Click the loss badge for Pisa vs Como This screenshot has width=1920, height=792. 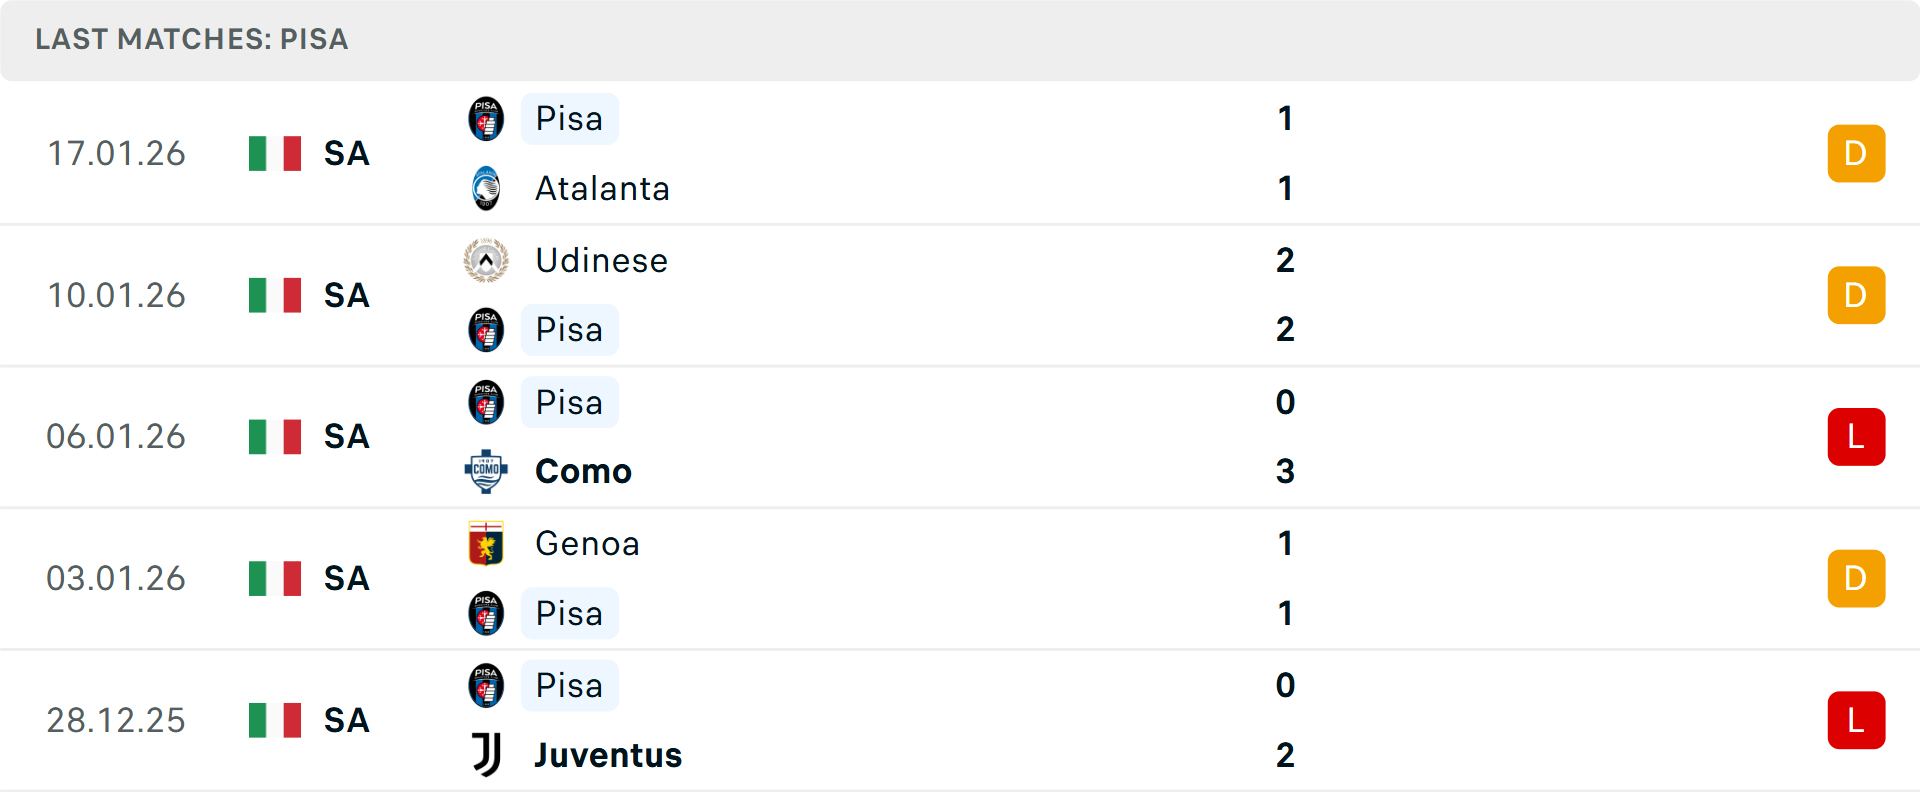1856,437
